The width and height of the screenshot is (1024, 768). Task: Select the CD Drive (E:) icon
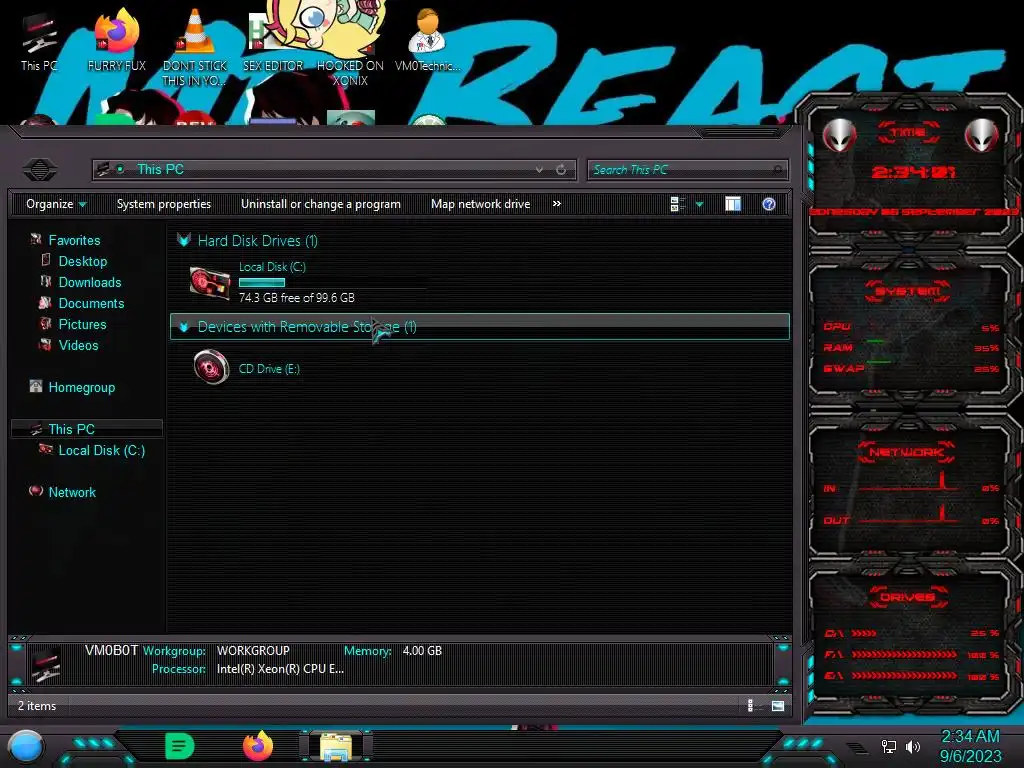coord(211,367)
